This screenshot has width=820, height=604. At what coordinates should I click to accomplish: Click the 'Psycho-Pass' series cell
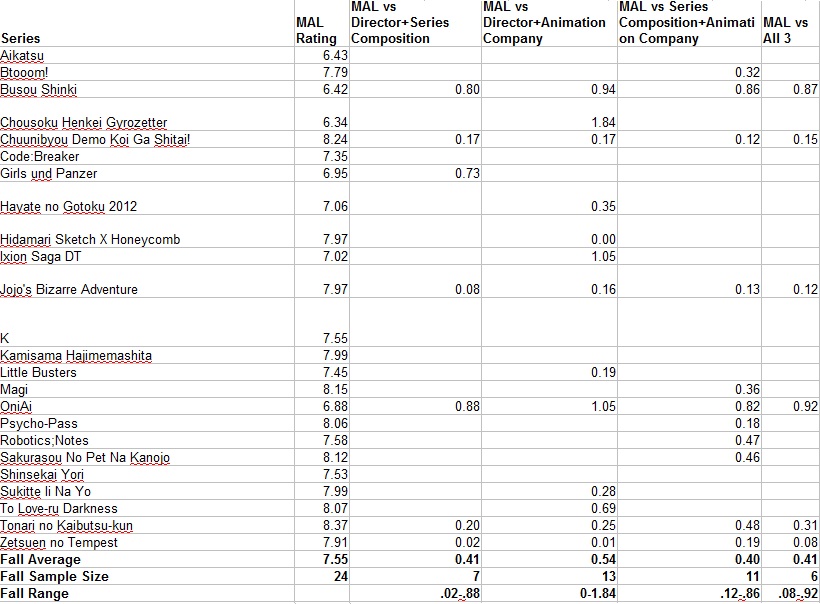[147, 423]
